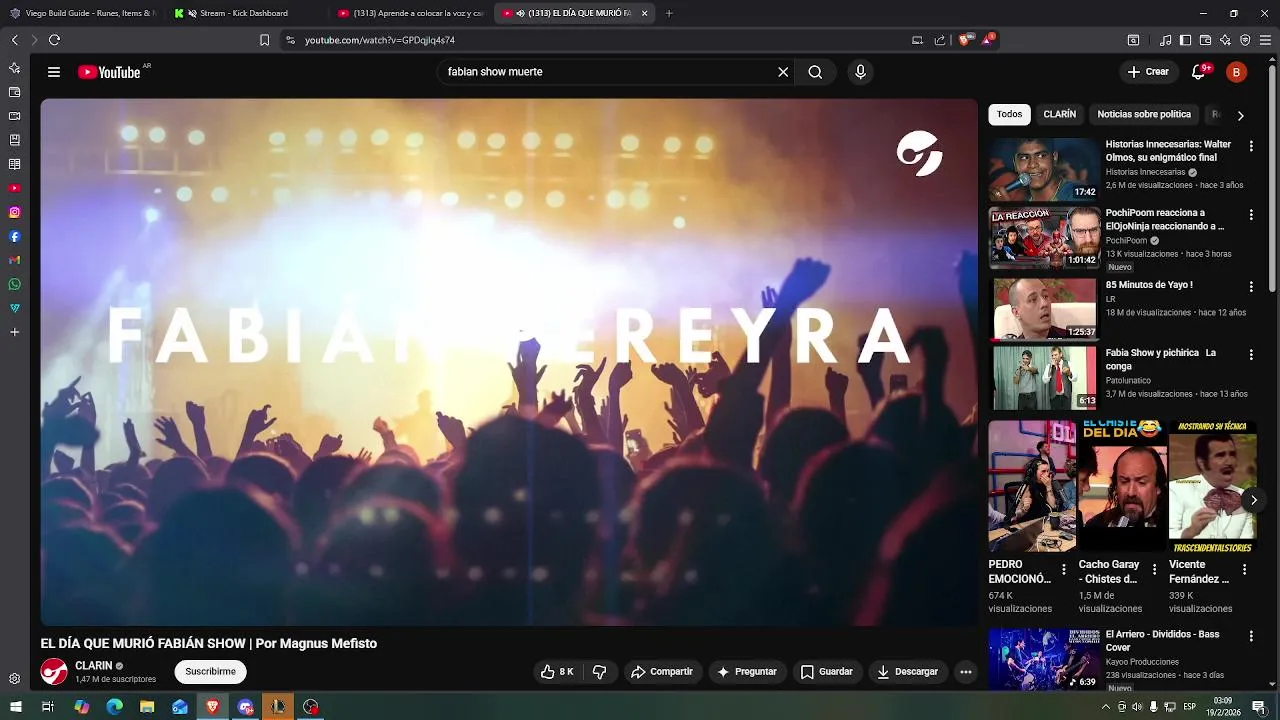The width and height of the screenshot is (1280, 720).
Task: Add a site to browser sidebar
Action: tap(14, 332)
